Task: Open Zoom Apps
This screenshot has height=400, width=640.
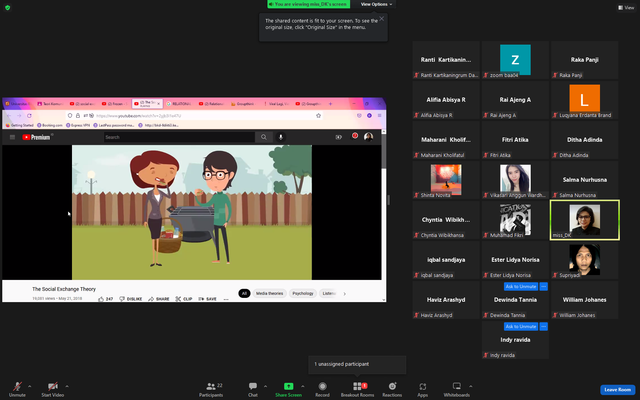Action: [x=422, y=389]
